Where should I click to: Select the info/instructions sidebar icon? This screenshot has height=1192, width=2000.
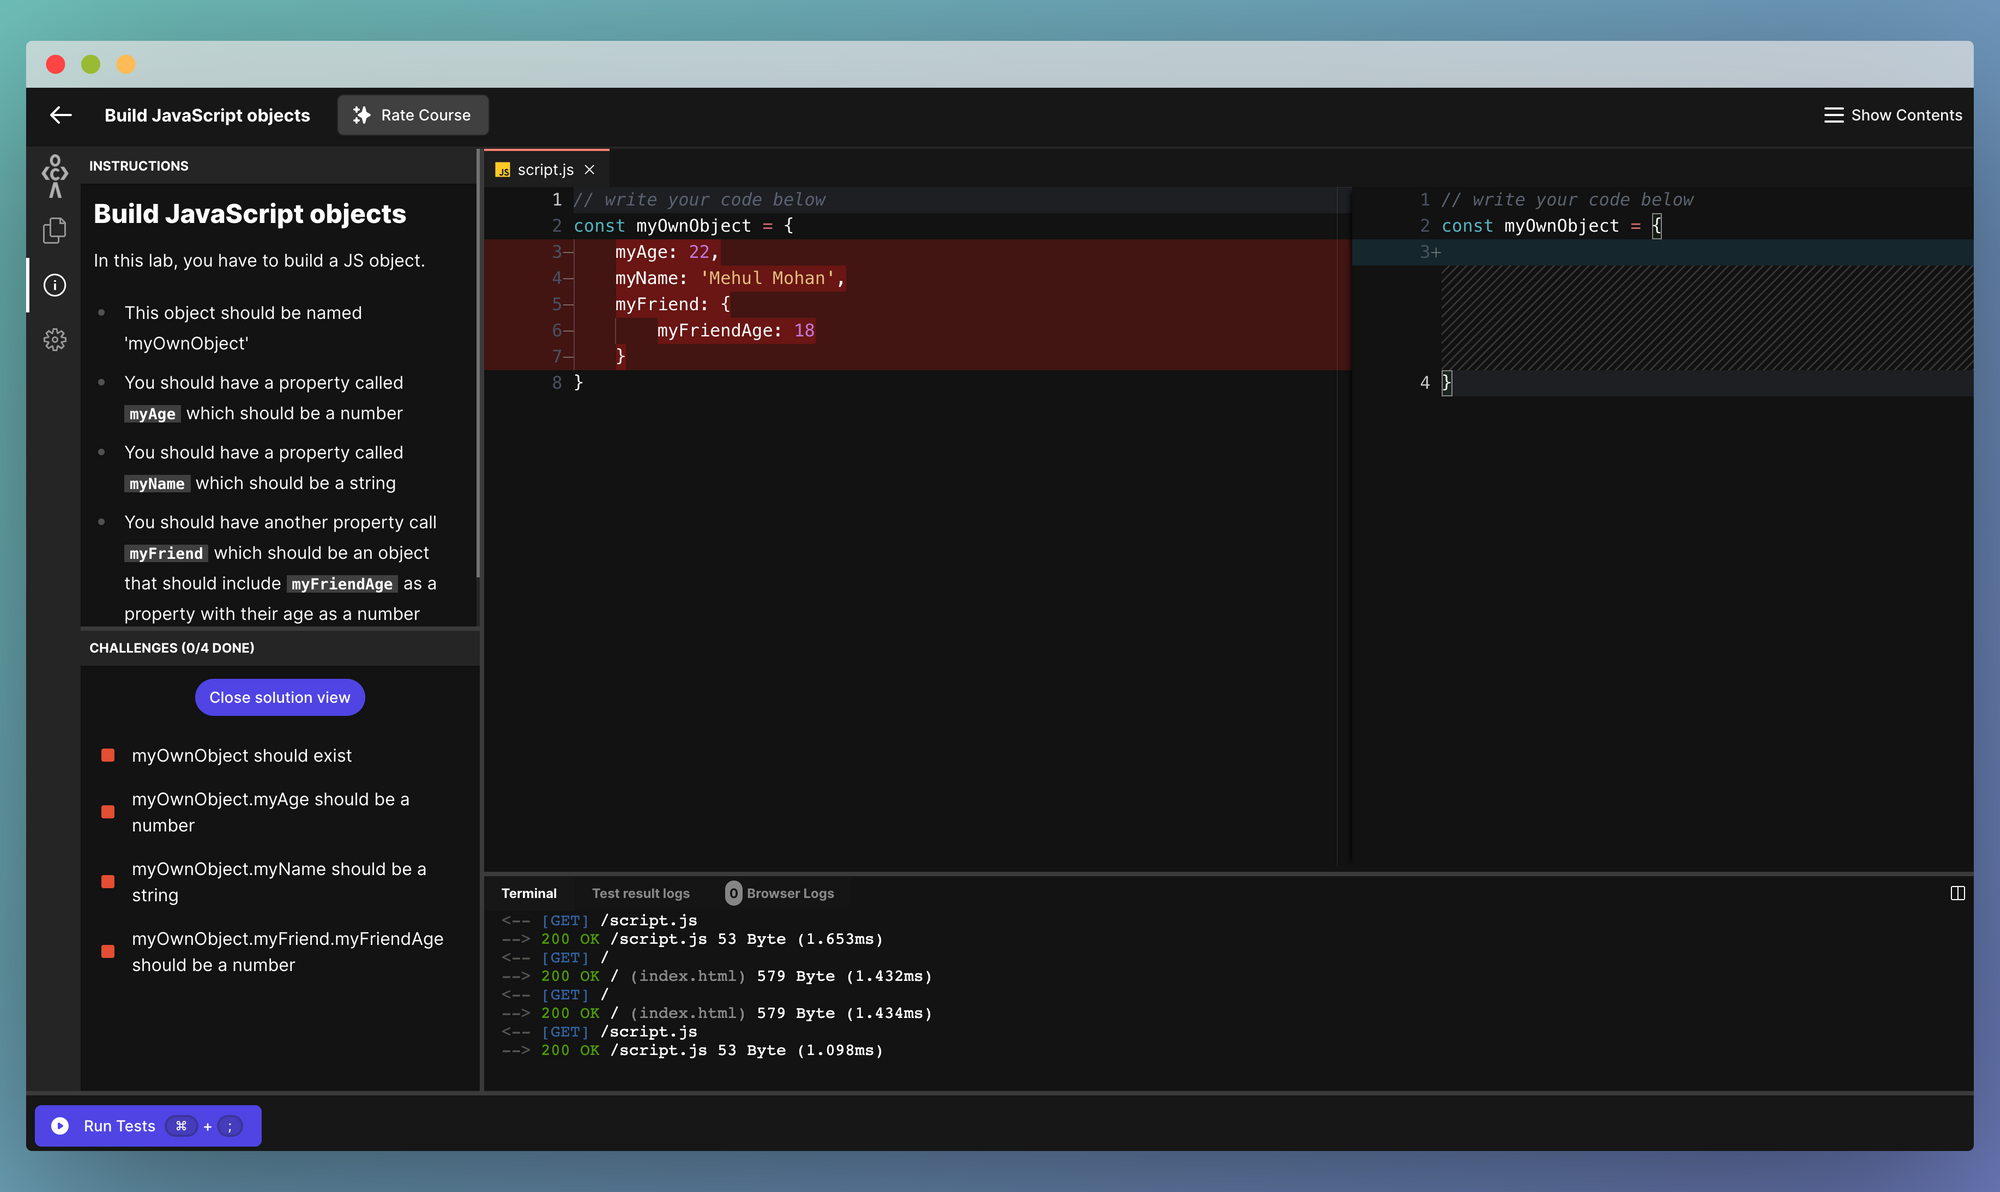click(x=55, y=285)
